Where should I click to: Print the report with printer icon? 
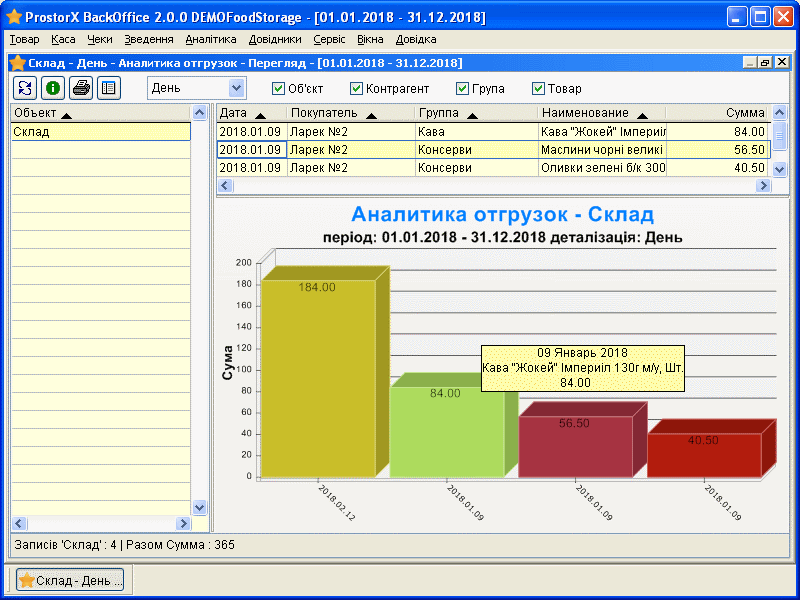click(x=81, y=88)
